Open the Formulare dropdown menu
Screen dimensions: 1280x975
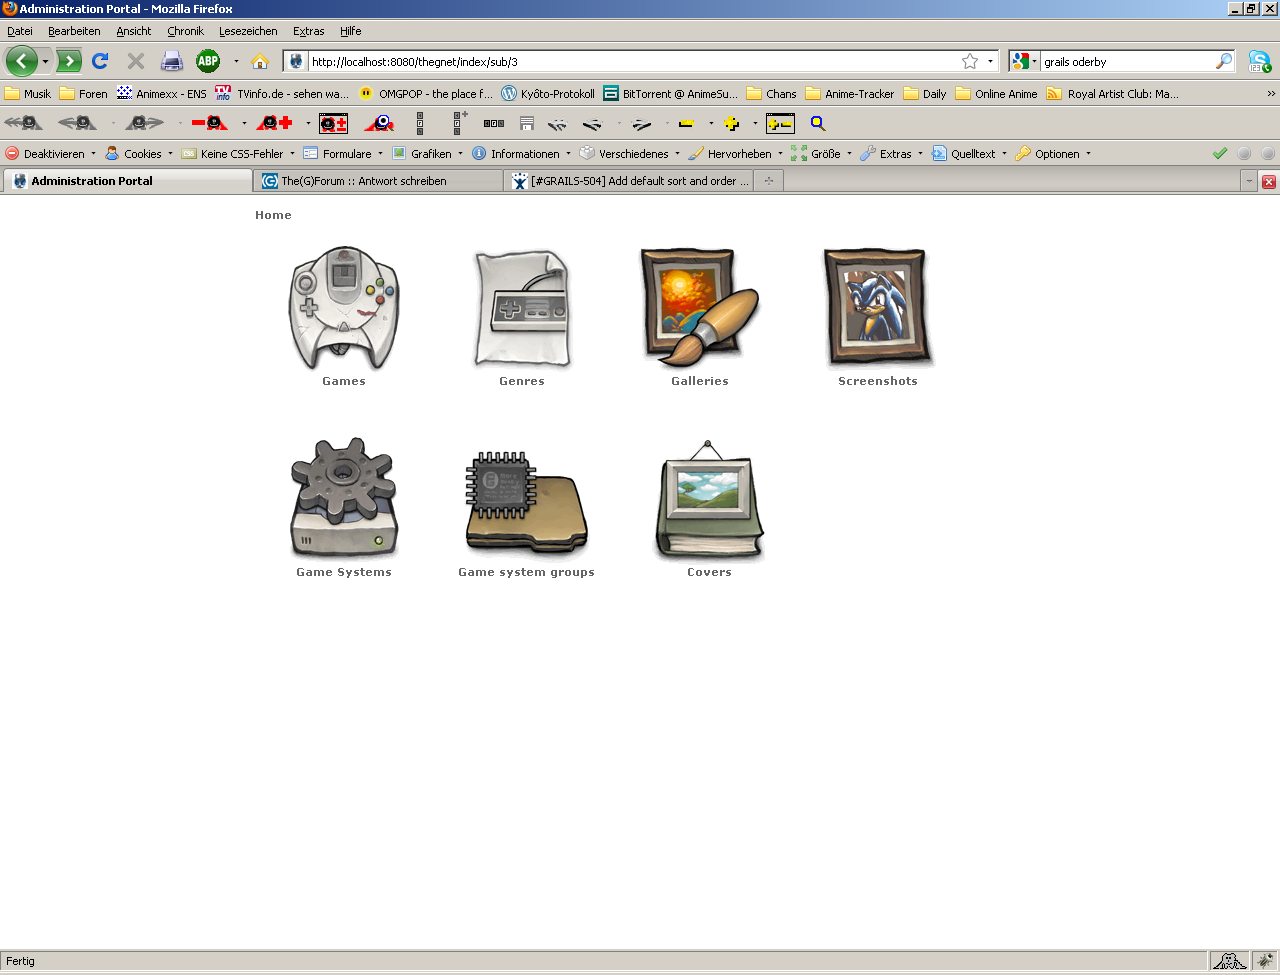345,154
